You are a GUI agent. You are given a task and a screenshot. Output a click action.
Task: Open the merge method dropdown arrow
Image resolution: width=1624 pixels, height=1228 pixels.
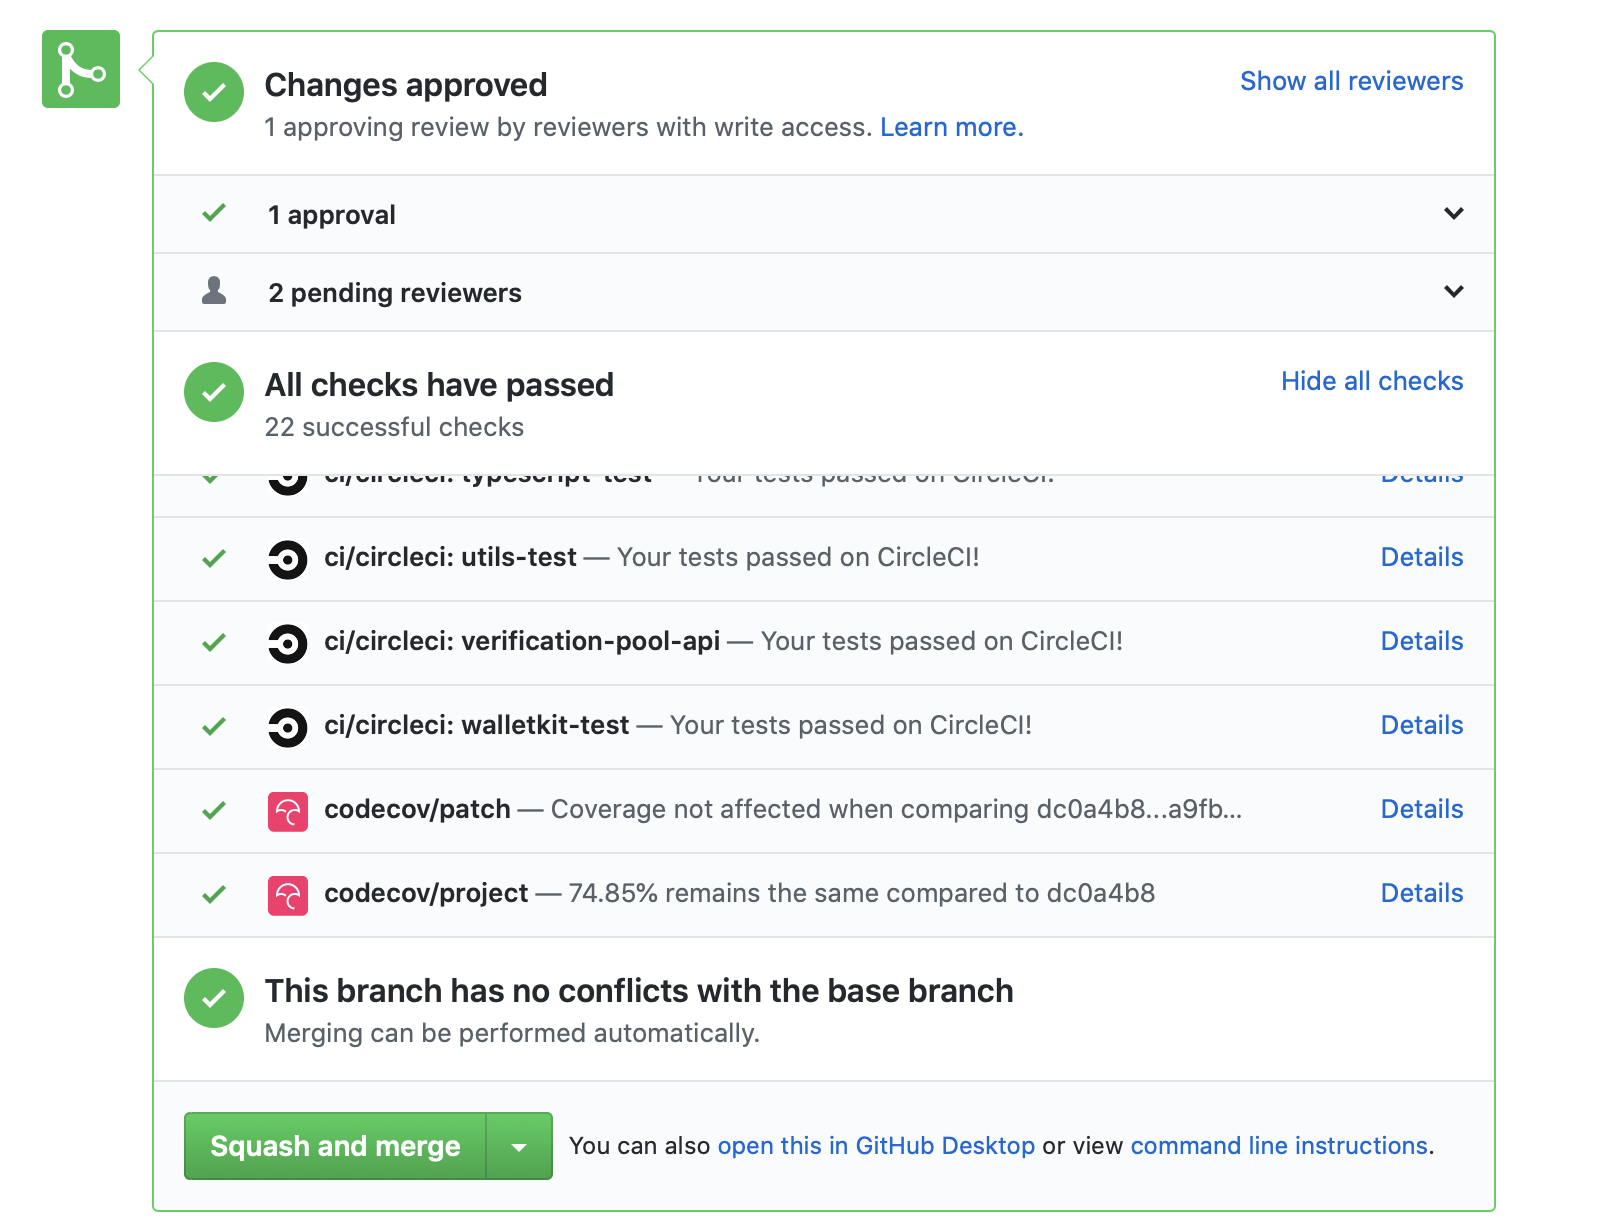click(x=519, y=1146)
